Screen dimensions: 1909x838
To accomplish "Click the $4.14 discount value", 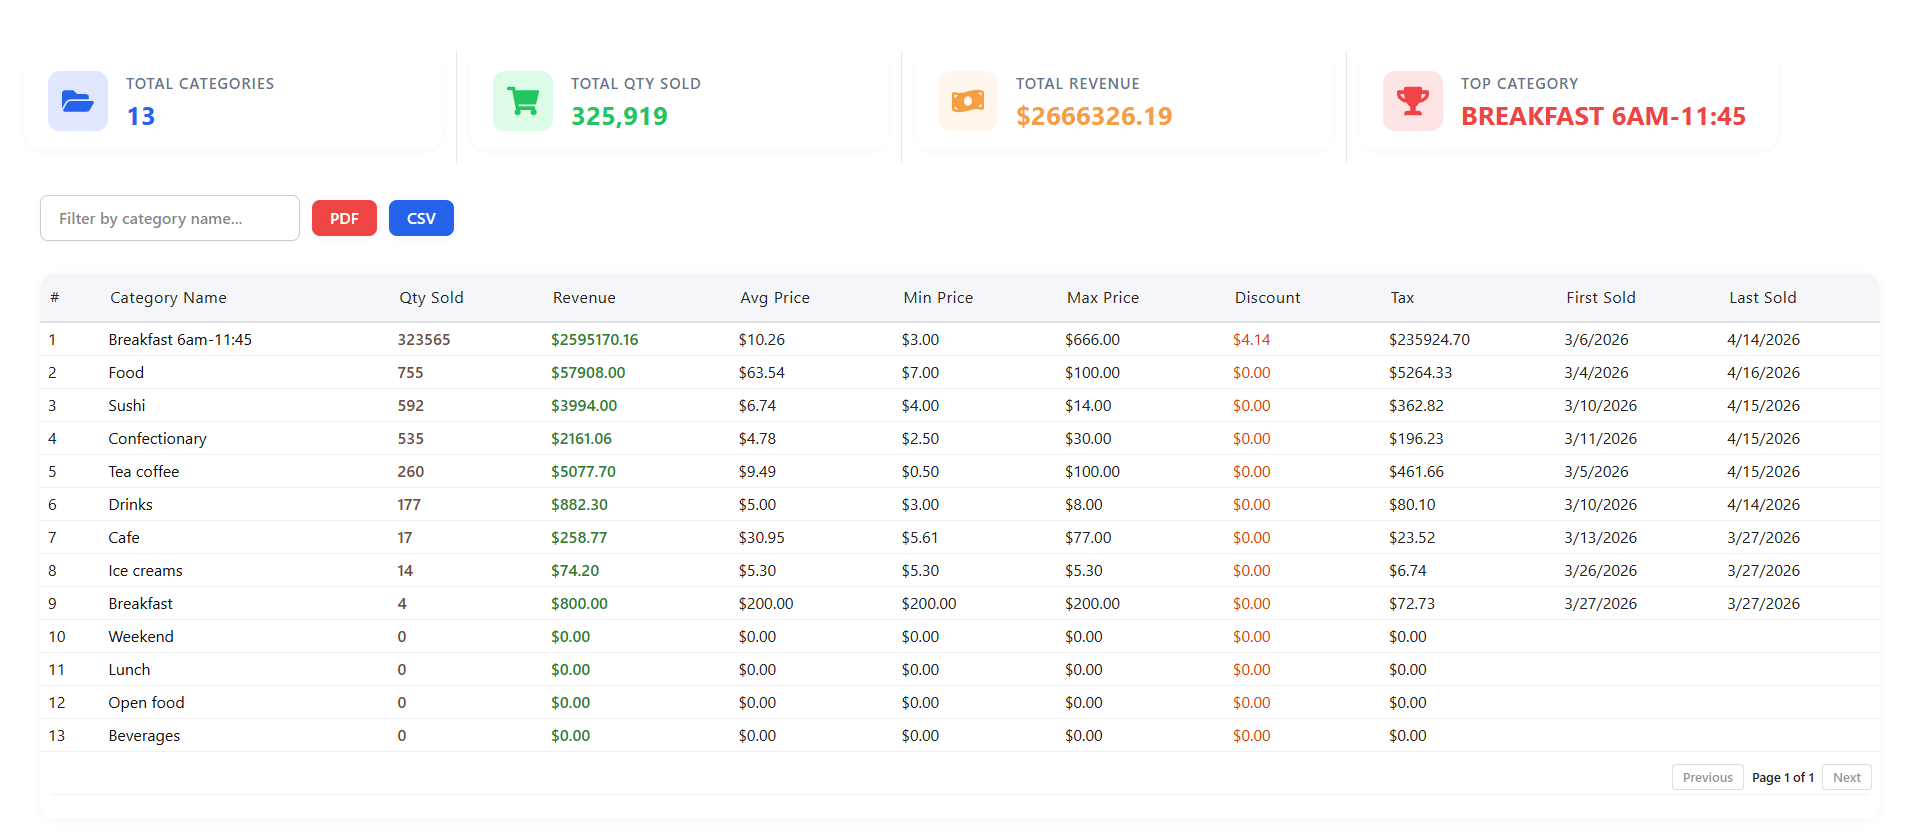I will click(x=1251, y=339).
